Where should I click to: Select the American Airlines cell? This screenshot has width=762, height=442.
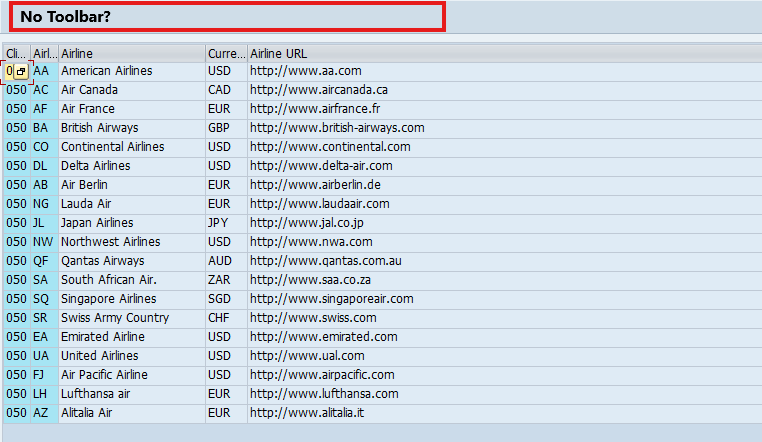[x=132, y=71]
